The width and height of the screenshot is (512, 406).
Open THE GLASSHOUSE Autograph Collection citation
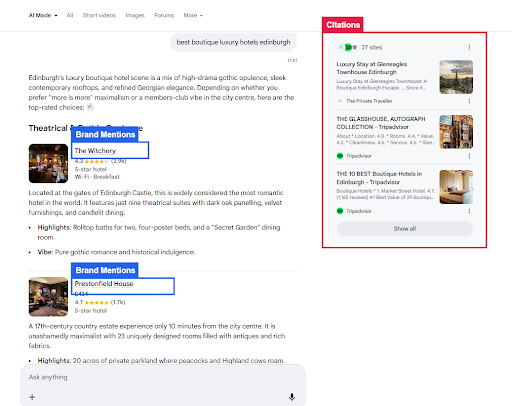pyautogui.click(x=381, y=123)
